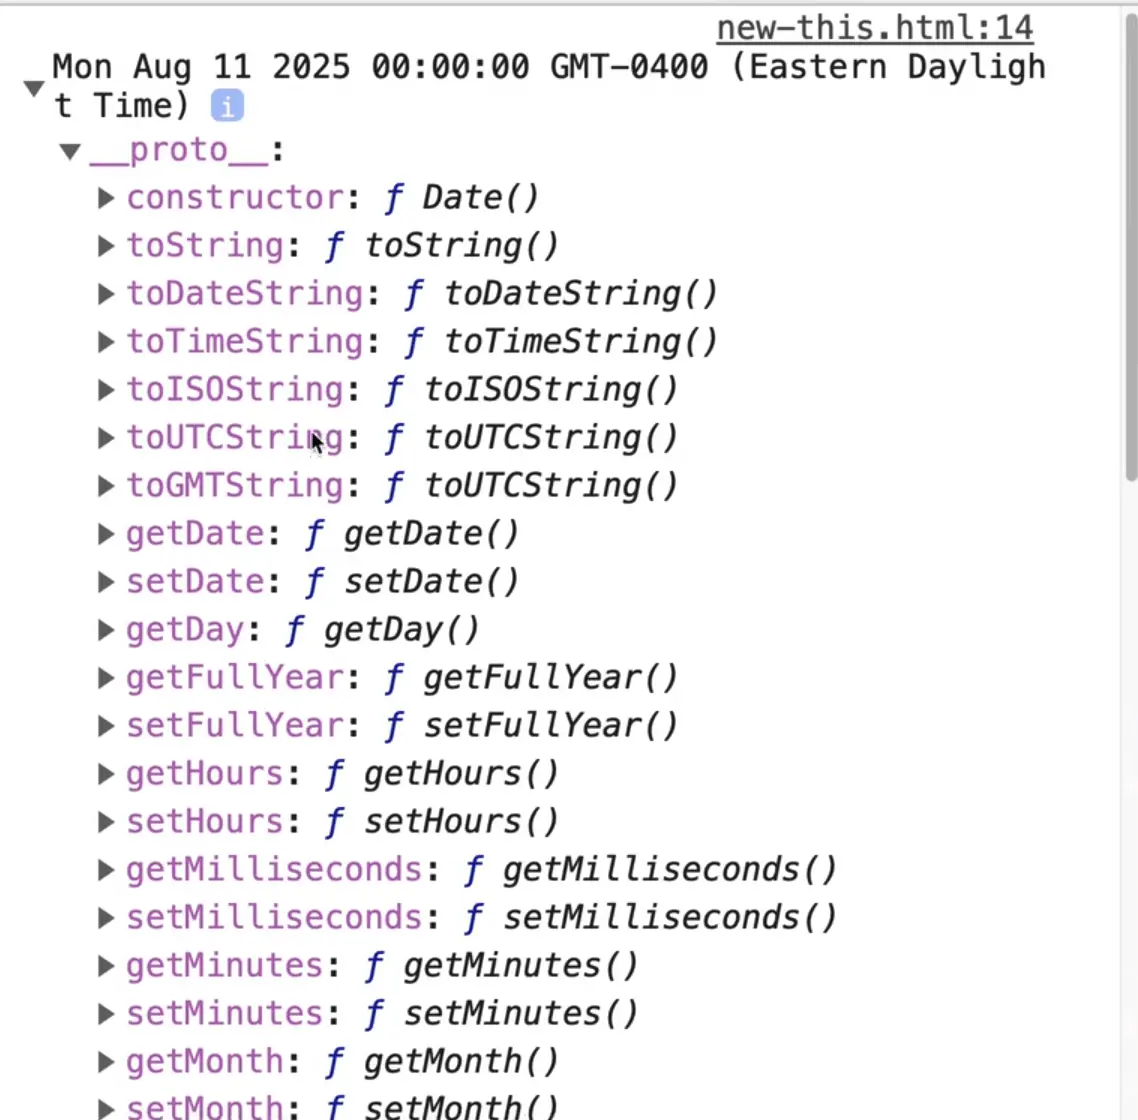The image size is (1138, 1120).
Task: Expand the toISOString entry
Action: click(x=106, y=390)
